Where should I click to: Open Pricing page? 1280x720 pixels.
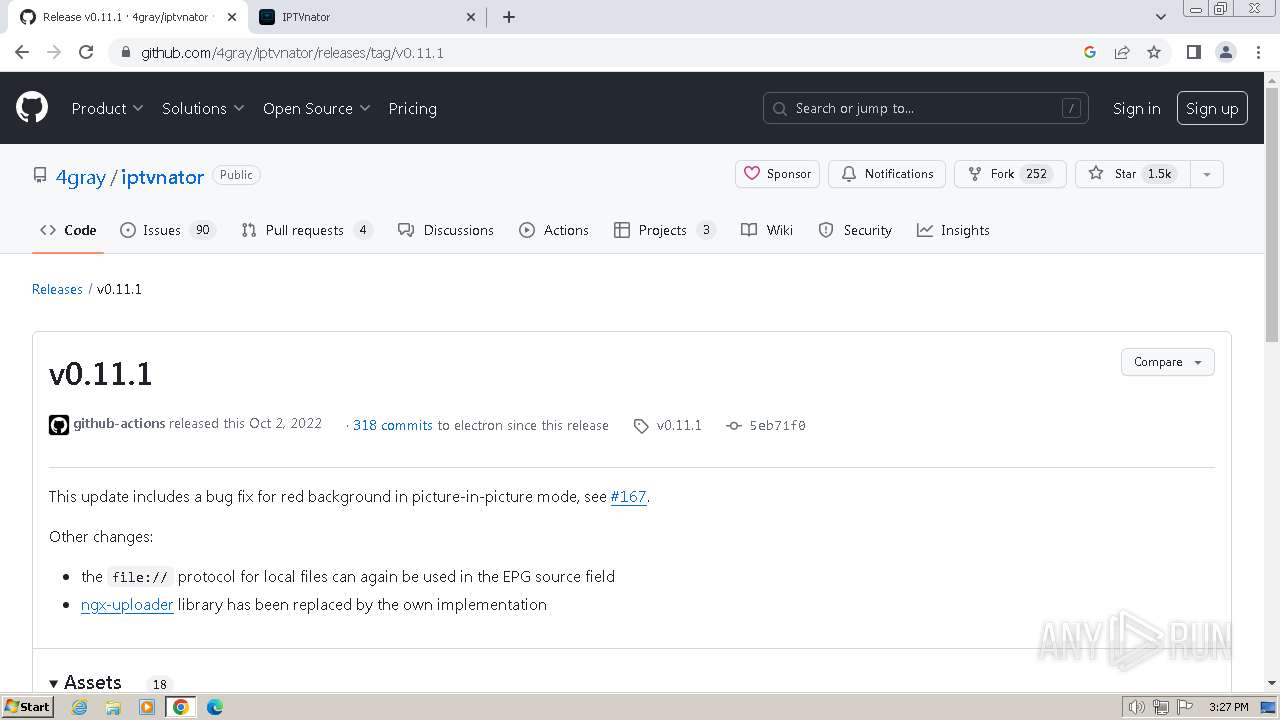tap(412, 108)
